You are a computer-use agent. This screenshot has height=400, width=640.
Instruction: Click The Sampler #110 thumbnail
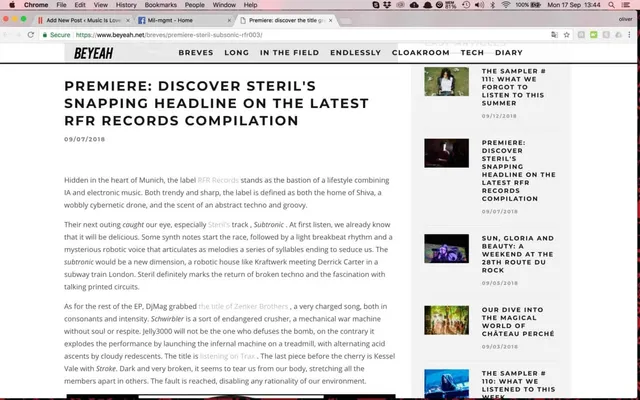point(446,384)
